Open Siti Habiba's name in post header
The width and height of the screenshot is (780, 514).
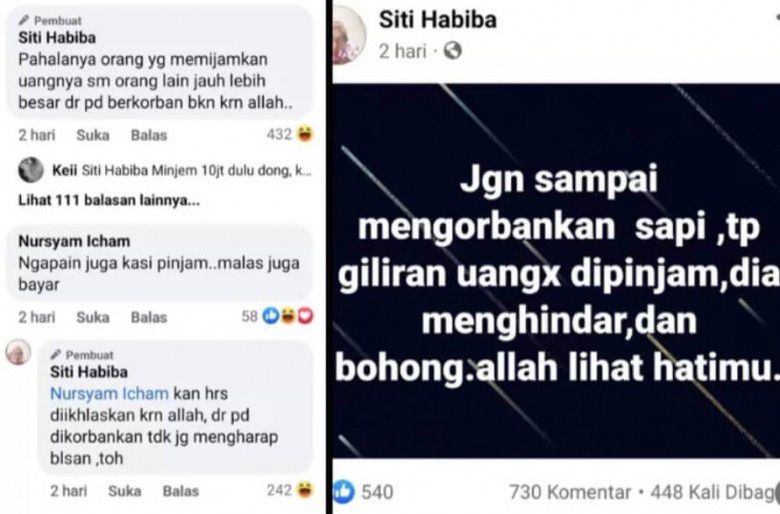click(438, 20)
